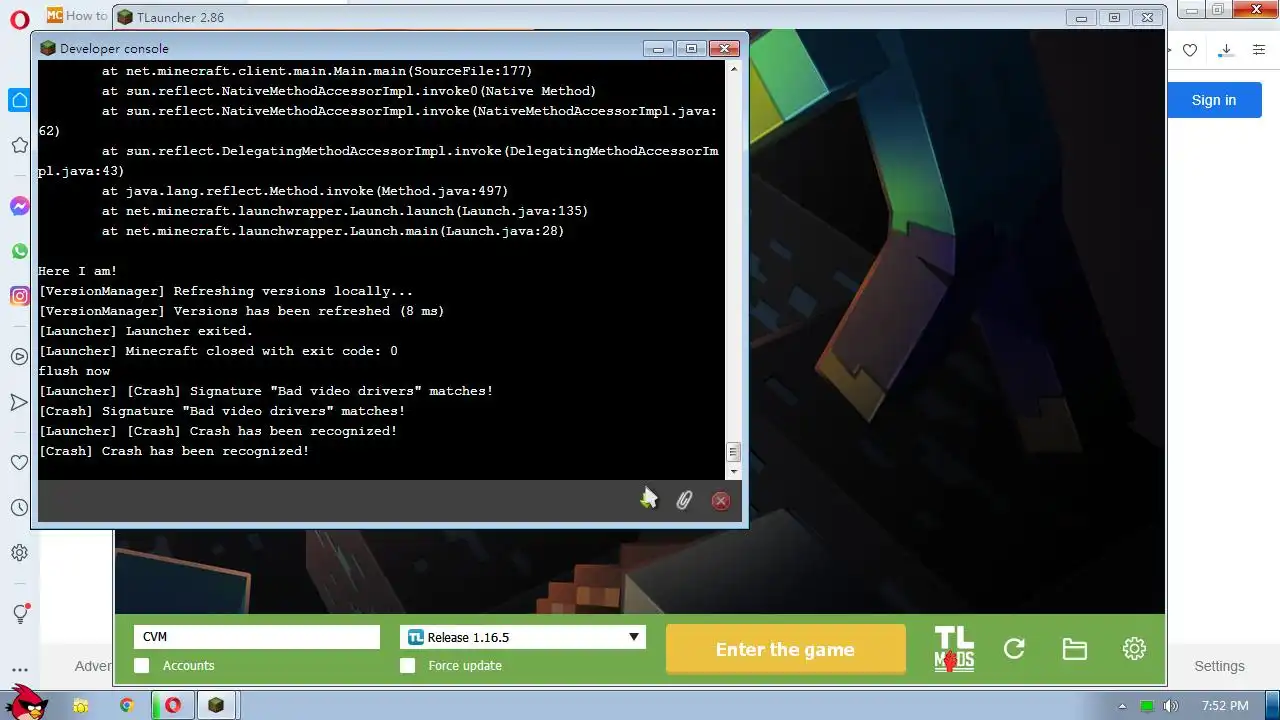Open TLauncher settings gear

point(1134,649)
